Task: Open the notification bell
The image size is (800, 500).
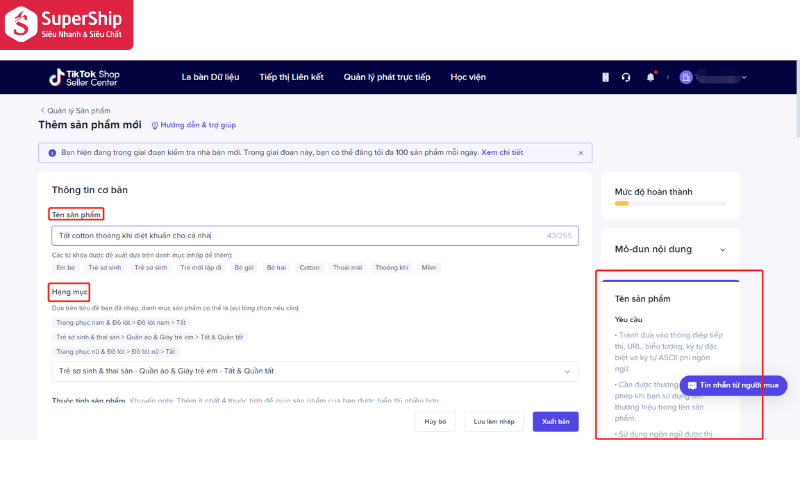Action: (651, 77)
